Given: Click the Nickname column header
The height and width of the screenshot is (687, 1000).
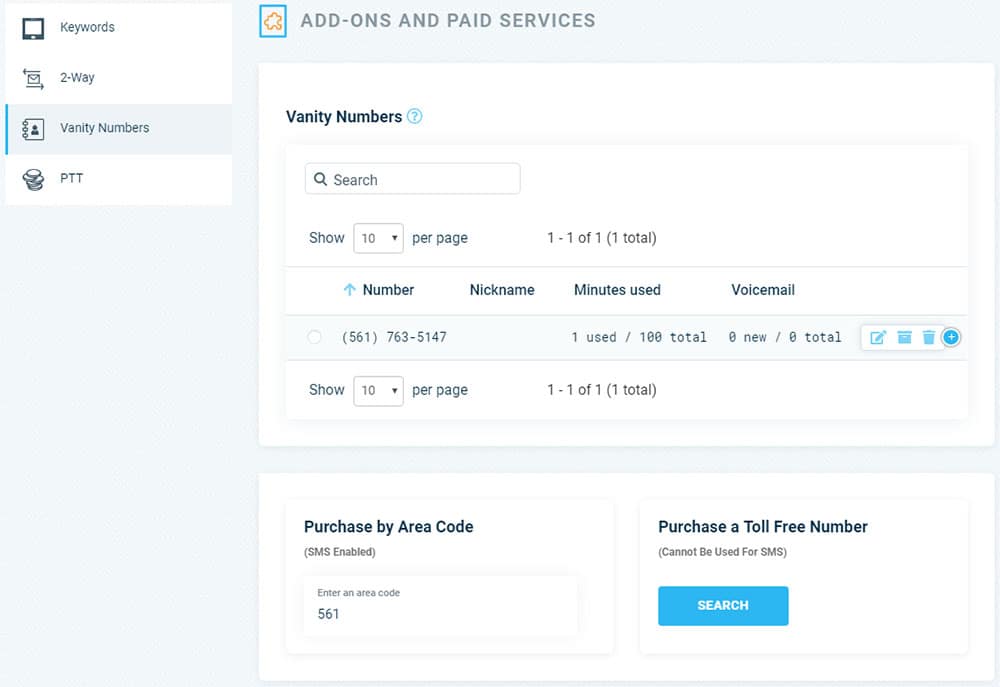Looking at the screenshot, I should tap(502, 290).
